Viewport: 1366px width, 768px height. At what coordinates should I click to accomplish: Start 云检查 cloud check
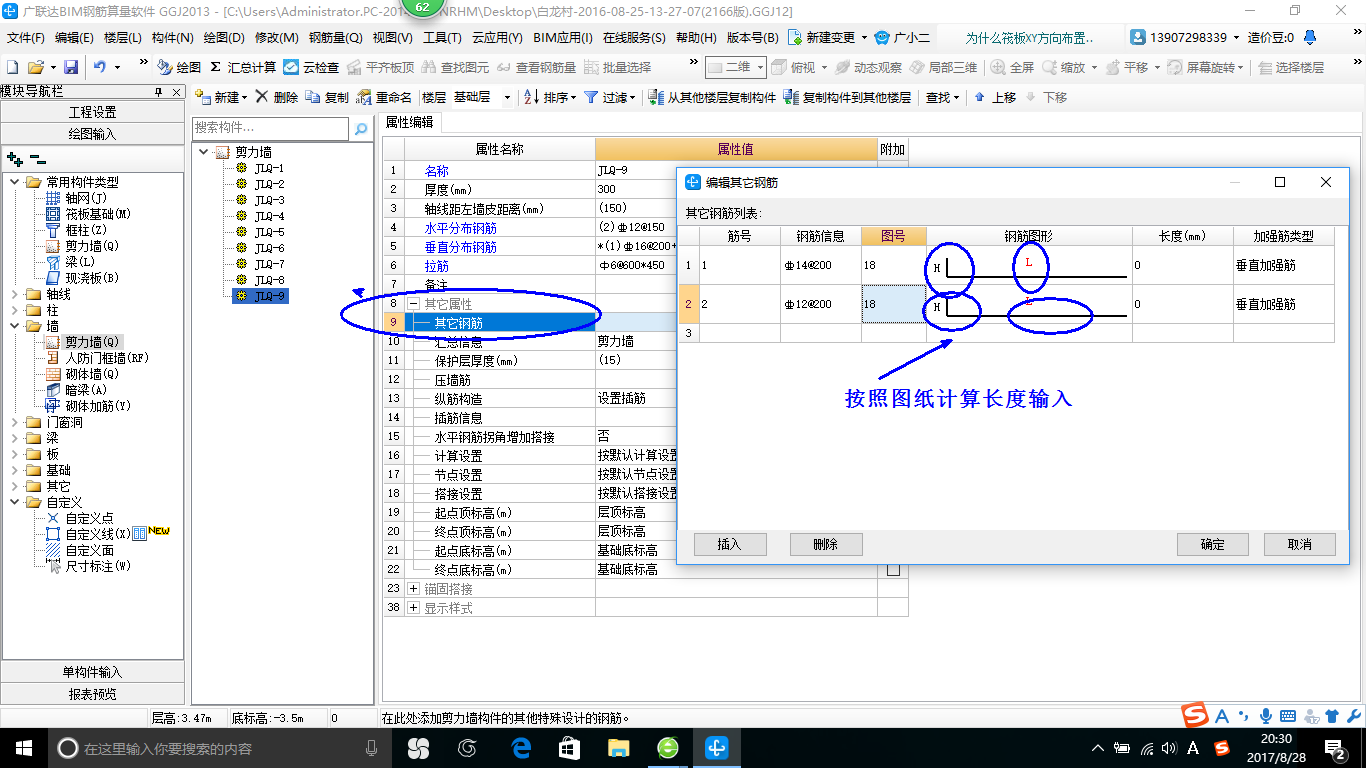tap(311, 67)
